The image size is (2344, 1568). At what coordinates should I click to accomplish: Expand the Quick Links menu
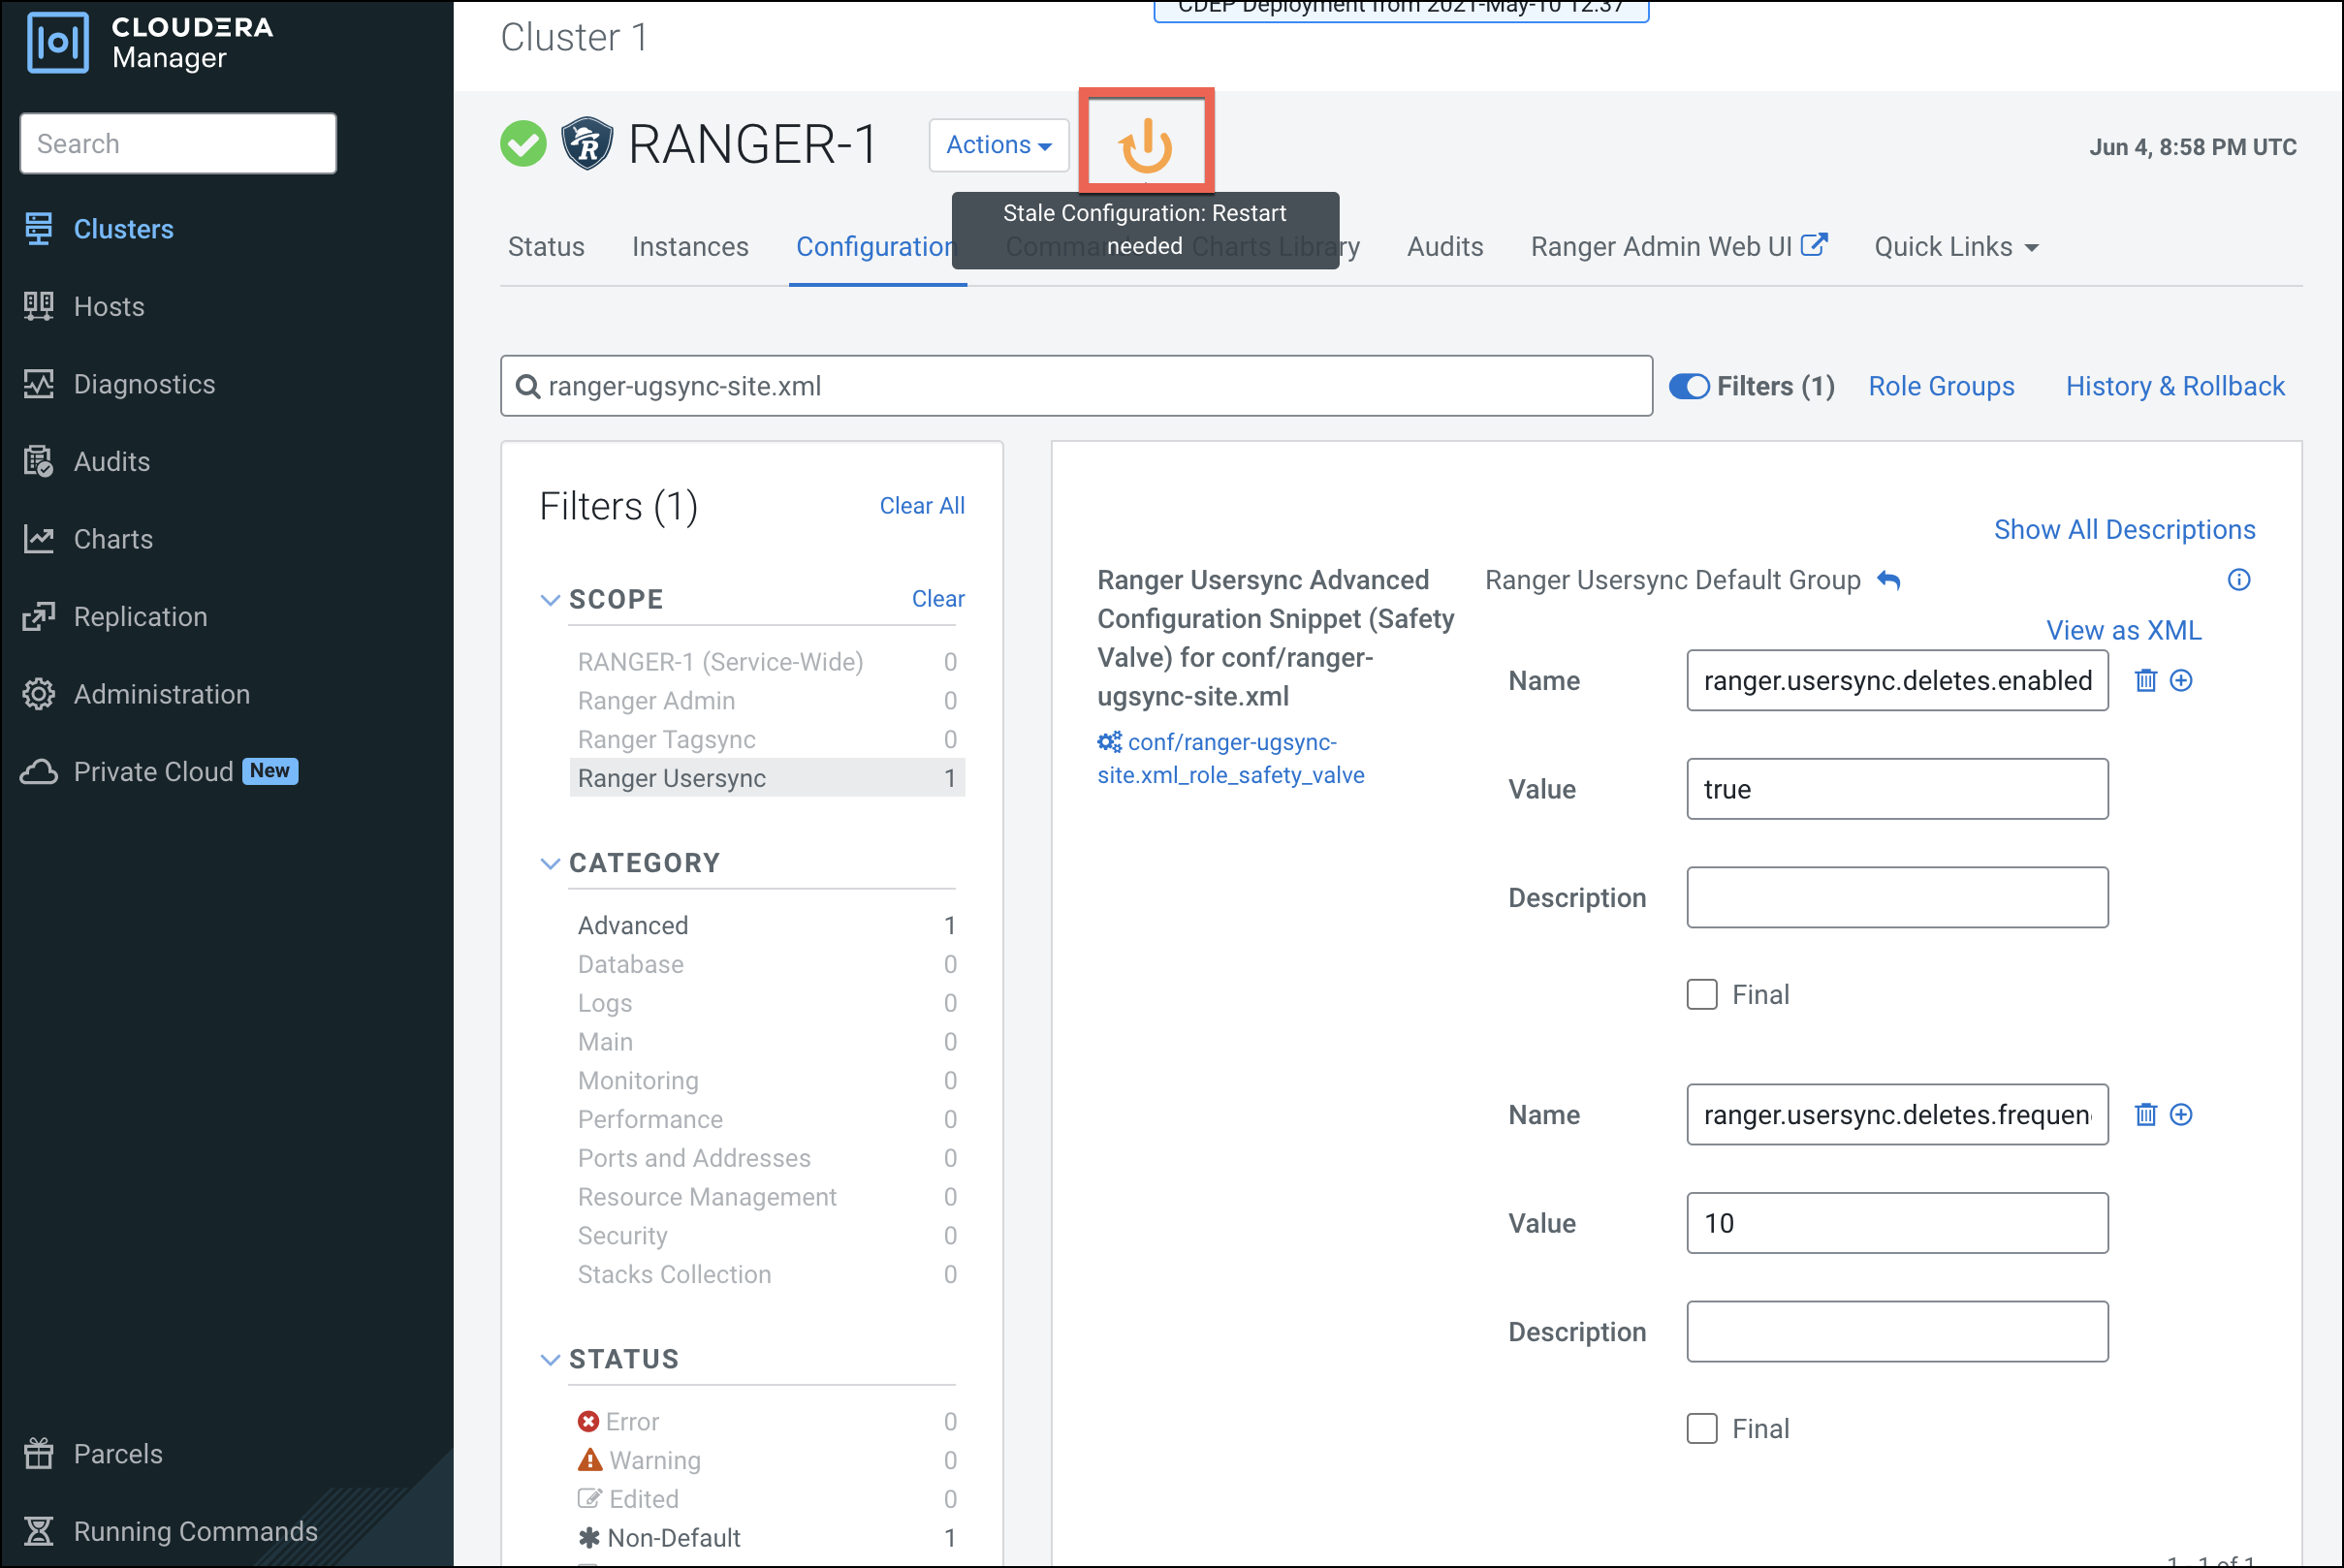1955,247
